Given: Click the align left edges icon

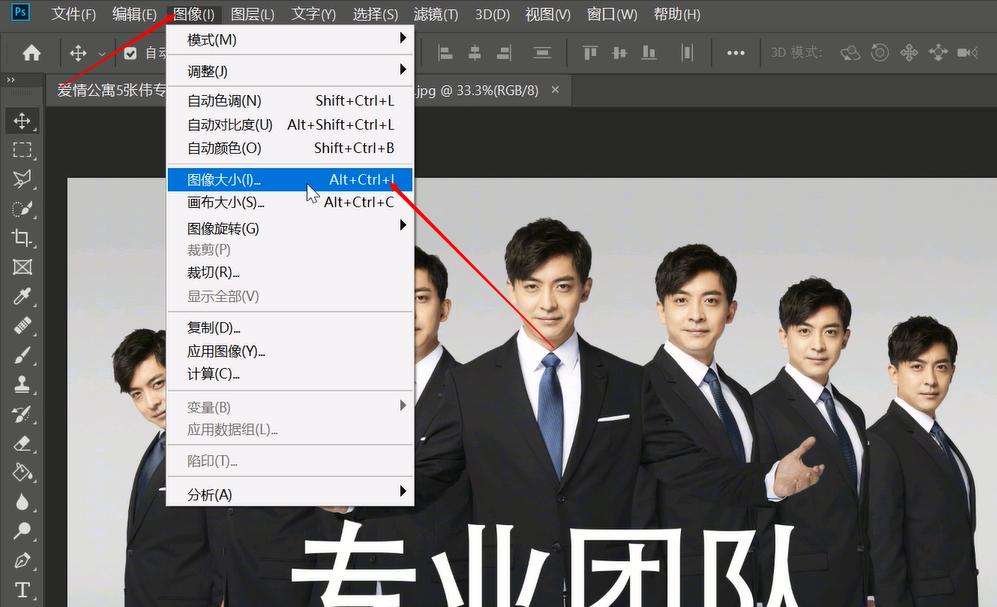Looking at the screenshot, I should coord(444,51).
